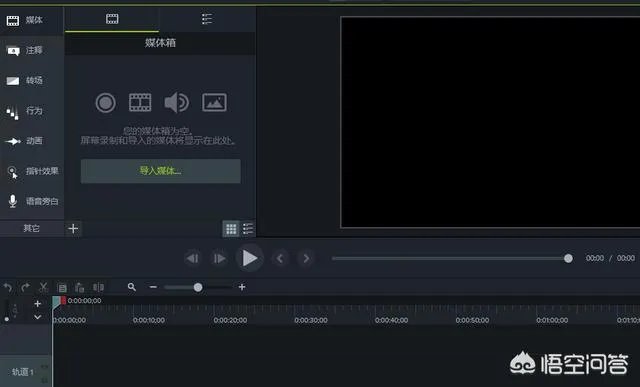
Task: Click the audio speaker icon in media bin
Action: pos(176,102)
